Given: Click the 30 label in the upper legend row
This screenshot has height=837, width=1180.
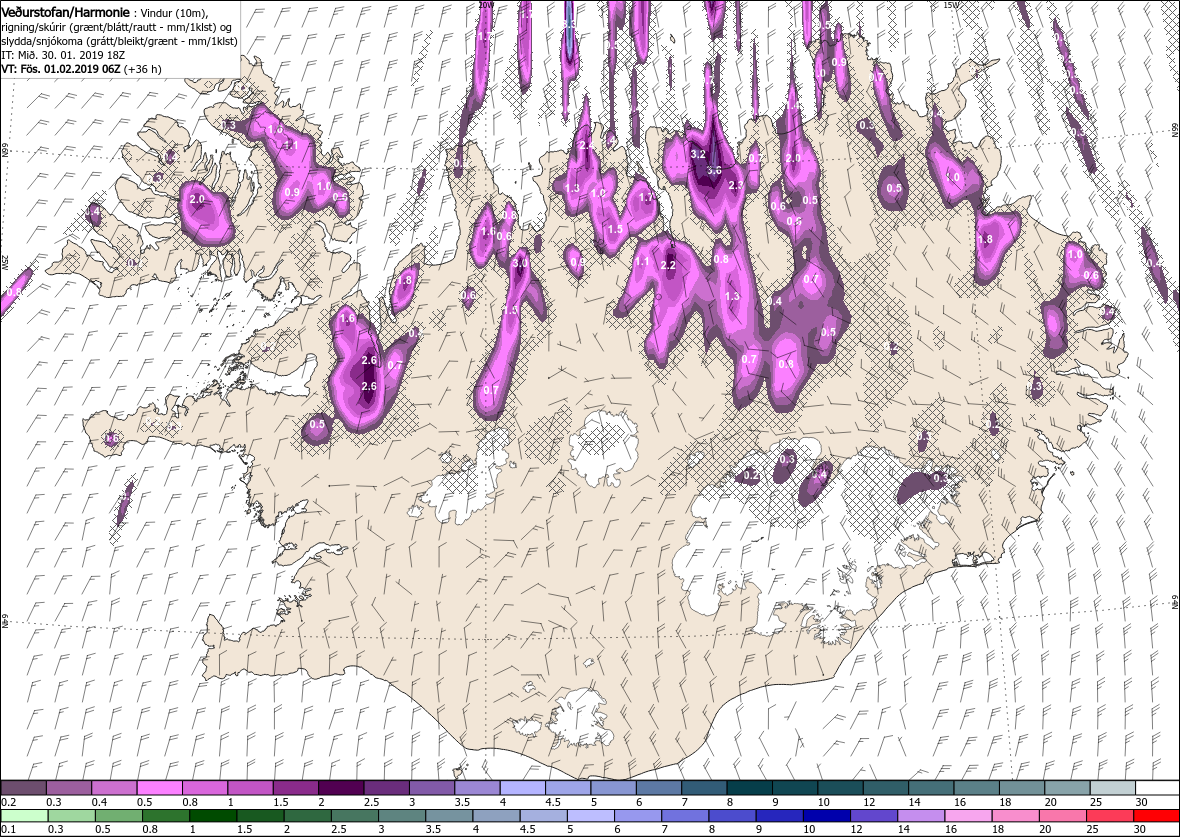Looking at the screenshot, I should 1142,802.
